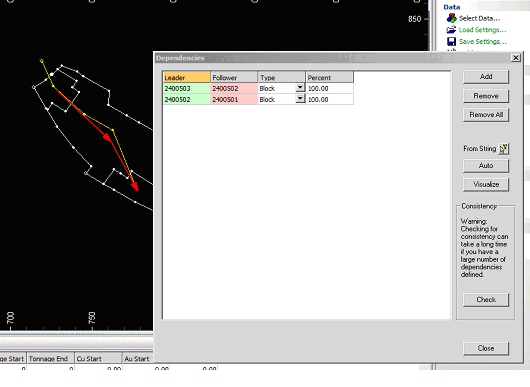Click the Cu Start column header
Screen dimensions: 530x387
tap(98, 359)
